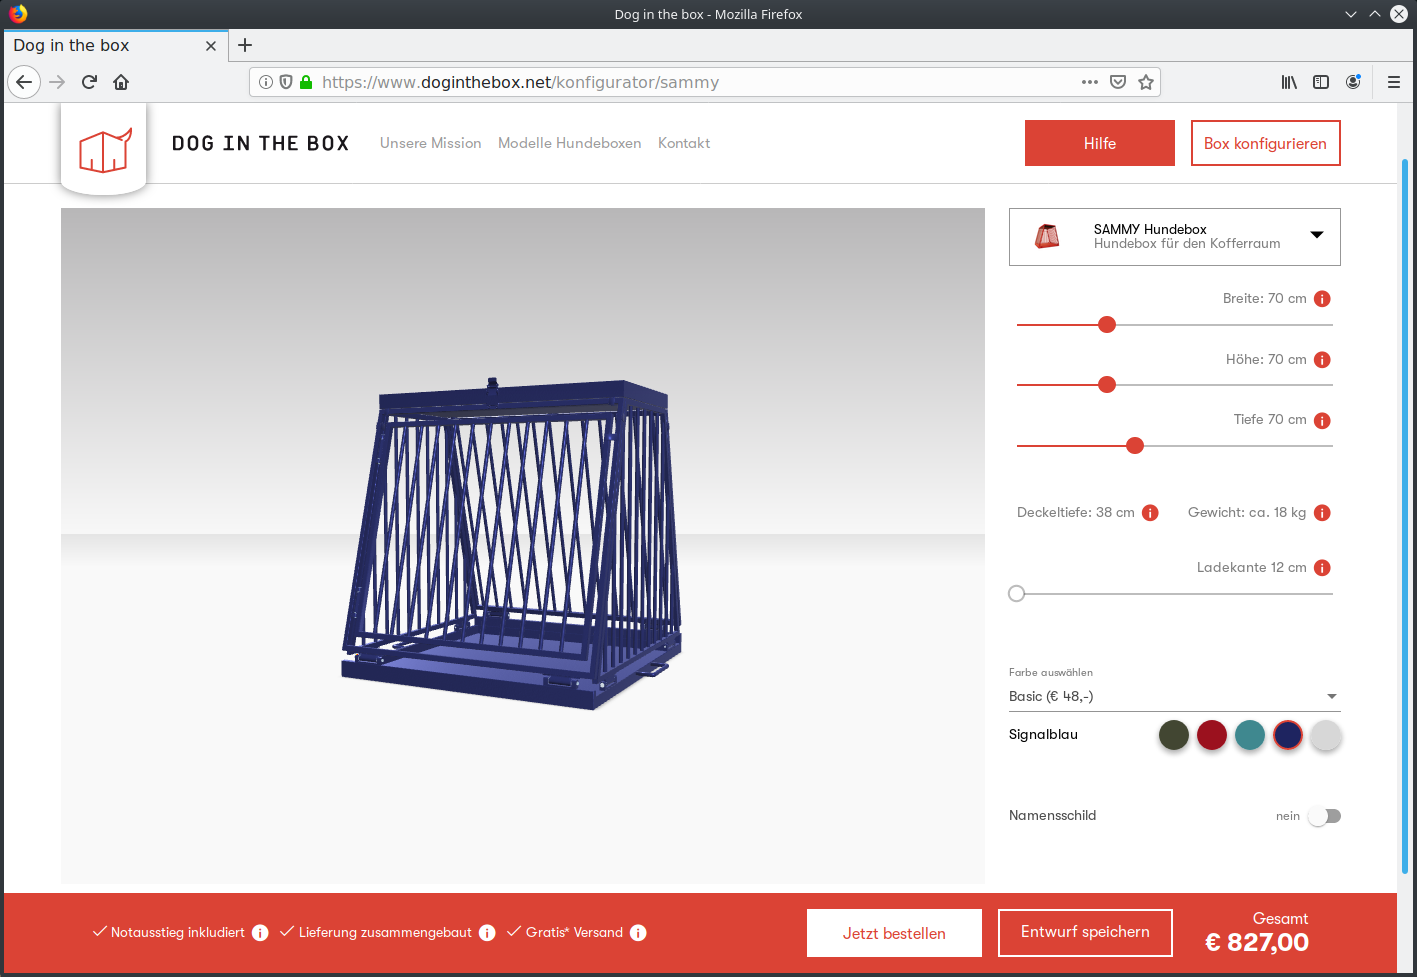The height and width of the screenshot is (977, 1417).
Task: Choose the light grey color swatch
Action: point(1326,735)
